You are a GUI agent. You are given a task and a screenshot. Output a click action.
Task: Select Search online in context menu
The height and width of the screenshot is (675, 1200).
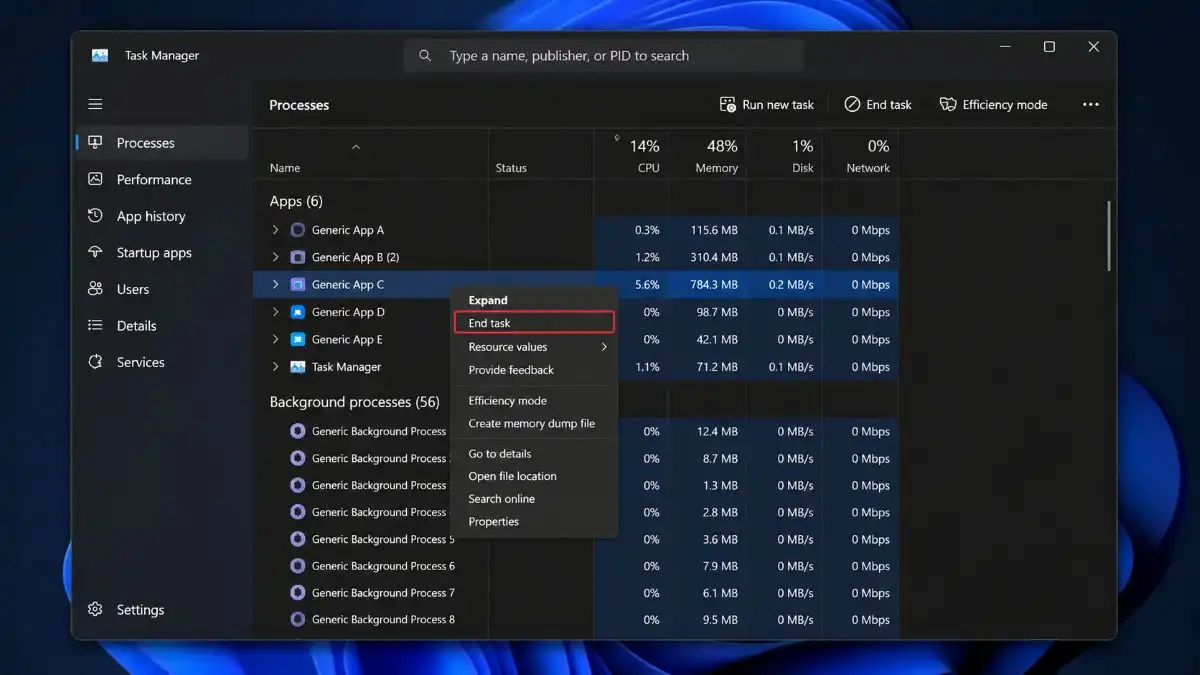tap(534, 499)
